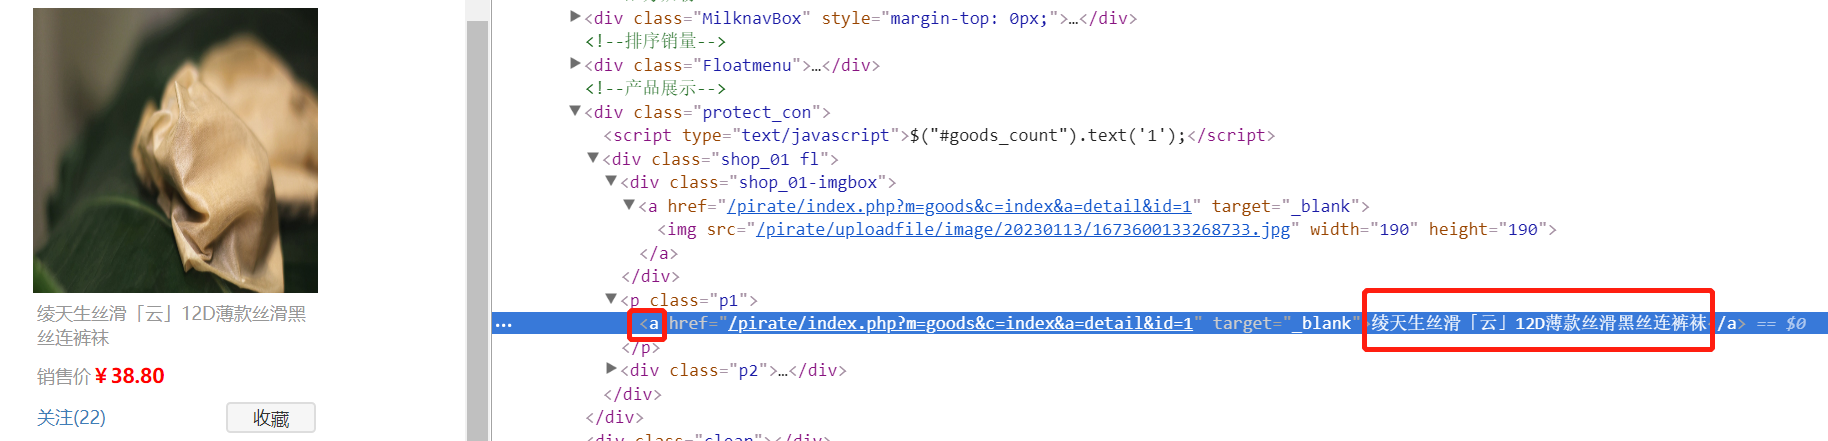Collapse the shop_01-imgbox div node
Image resolution: width=1828 pixels, height=441 pixels.
click(611, 182)
